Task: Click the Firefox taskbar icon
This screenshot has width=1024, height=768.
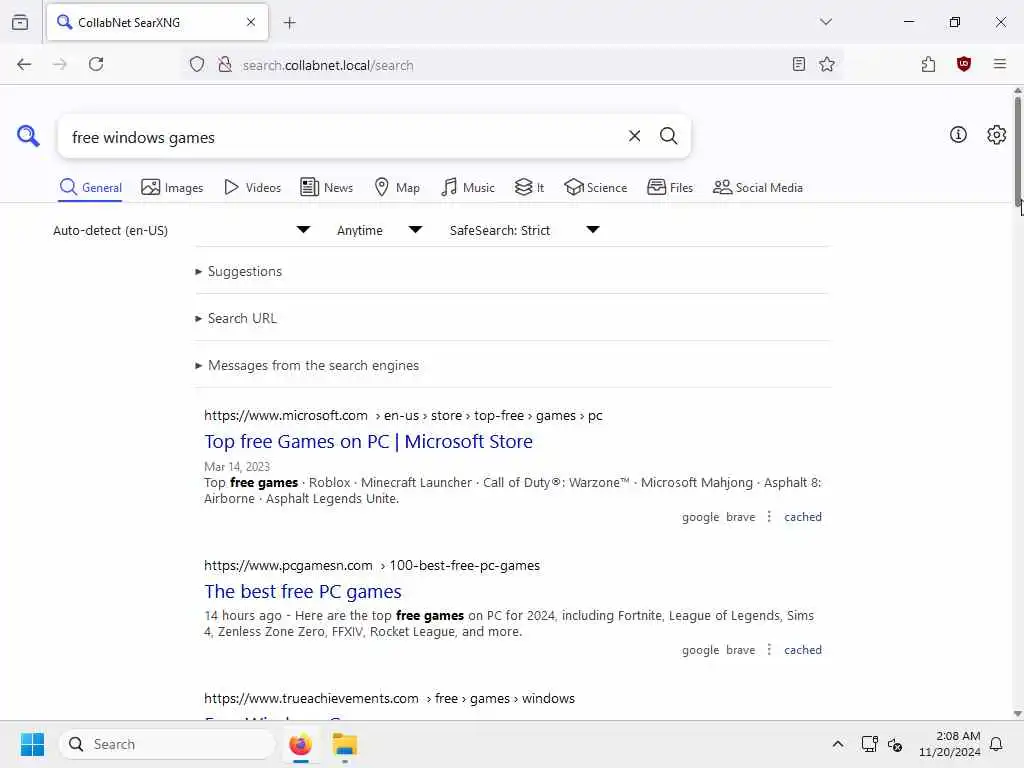Action: pos(300,744)
